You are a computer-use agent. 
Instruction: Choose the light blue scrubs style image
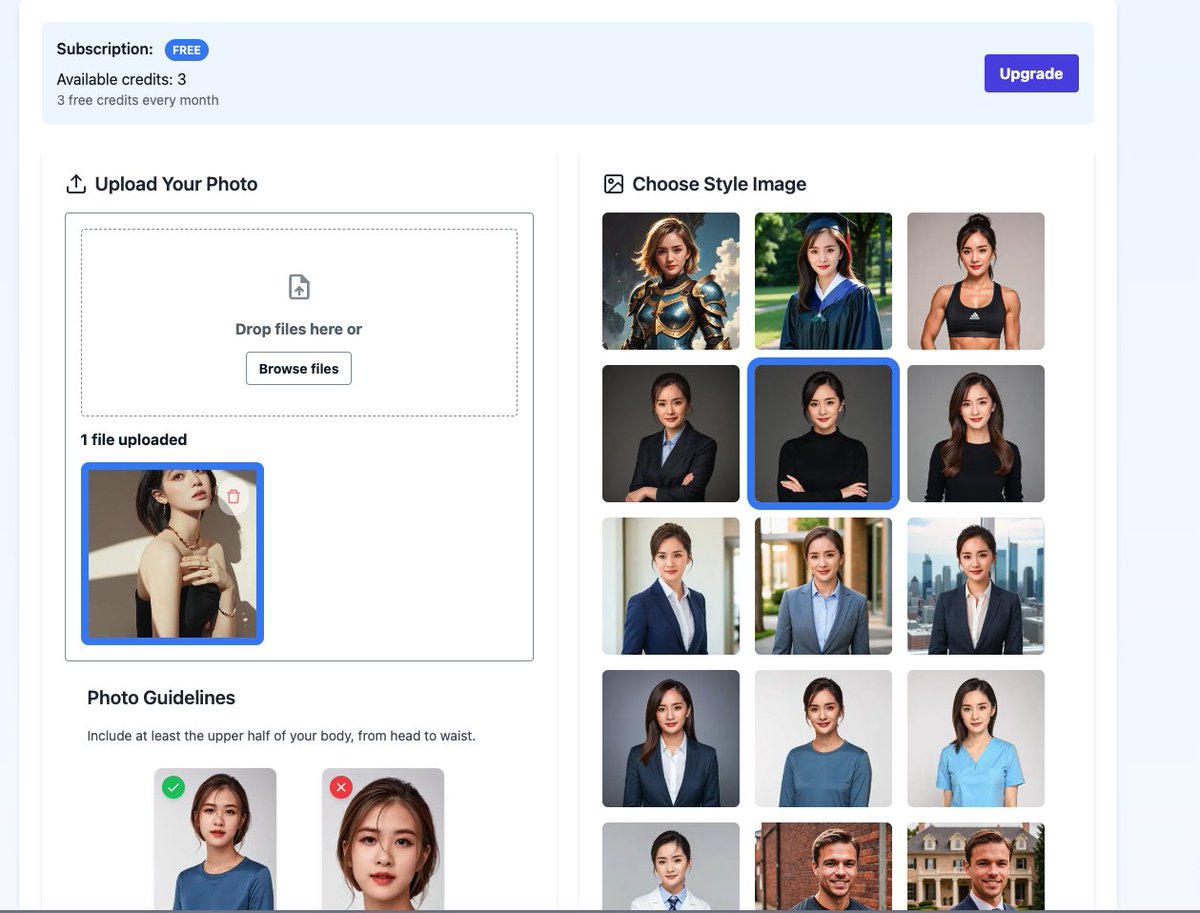(976, 738)
